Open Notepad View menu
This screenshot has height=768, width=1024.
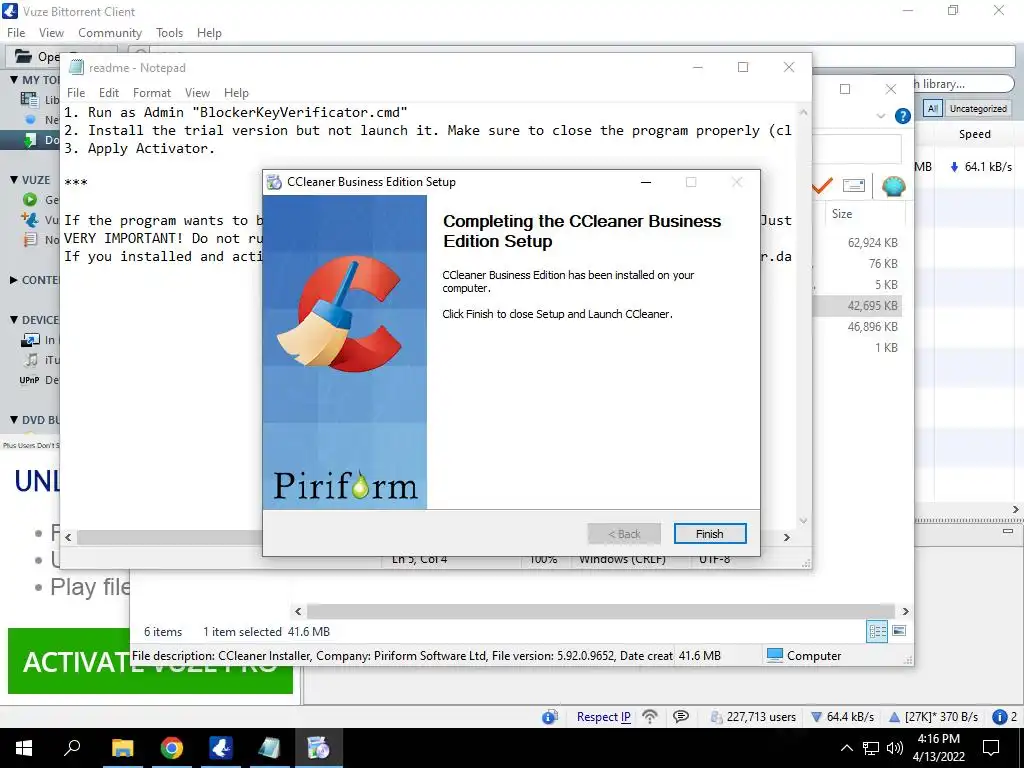pyautogui.click(x=197, y=93)
